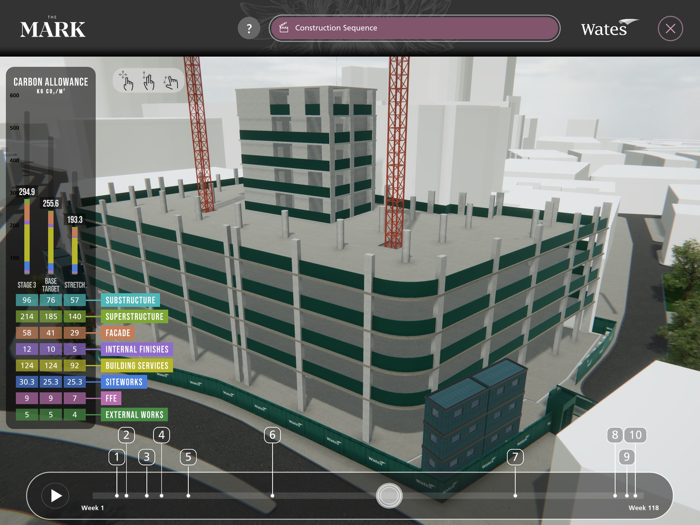Click Building Services stretch value 92
700x525 pixels.
[x=75, y=366]
